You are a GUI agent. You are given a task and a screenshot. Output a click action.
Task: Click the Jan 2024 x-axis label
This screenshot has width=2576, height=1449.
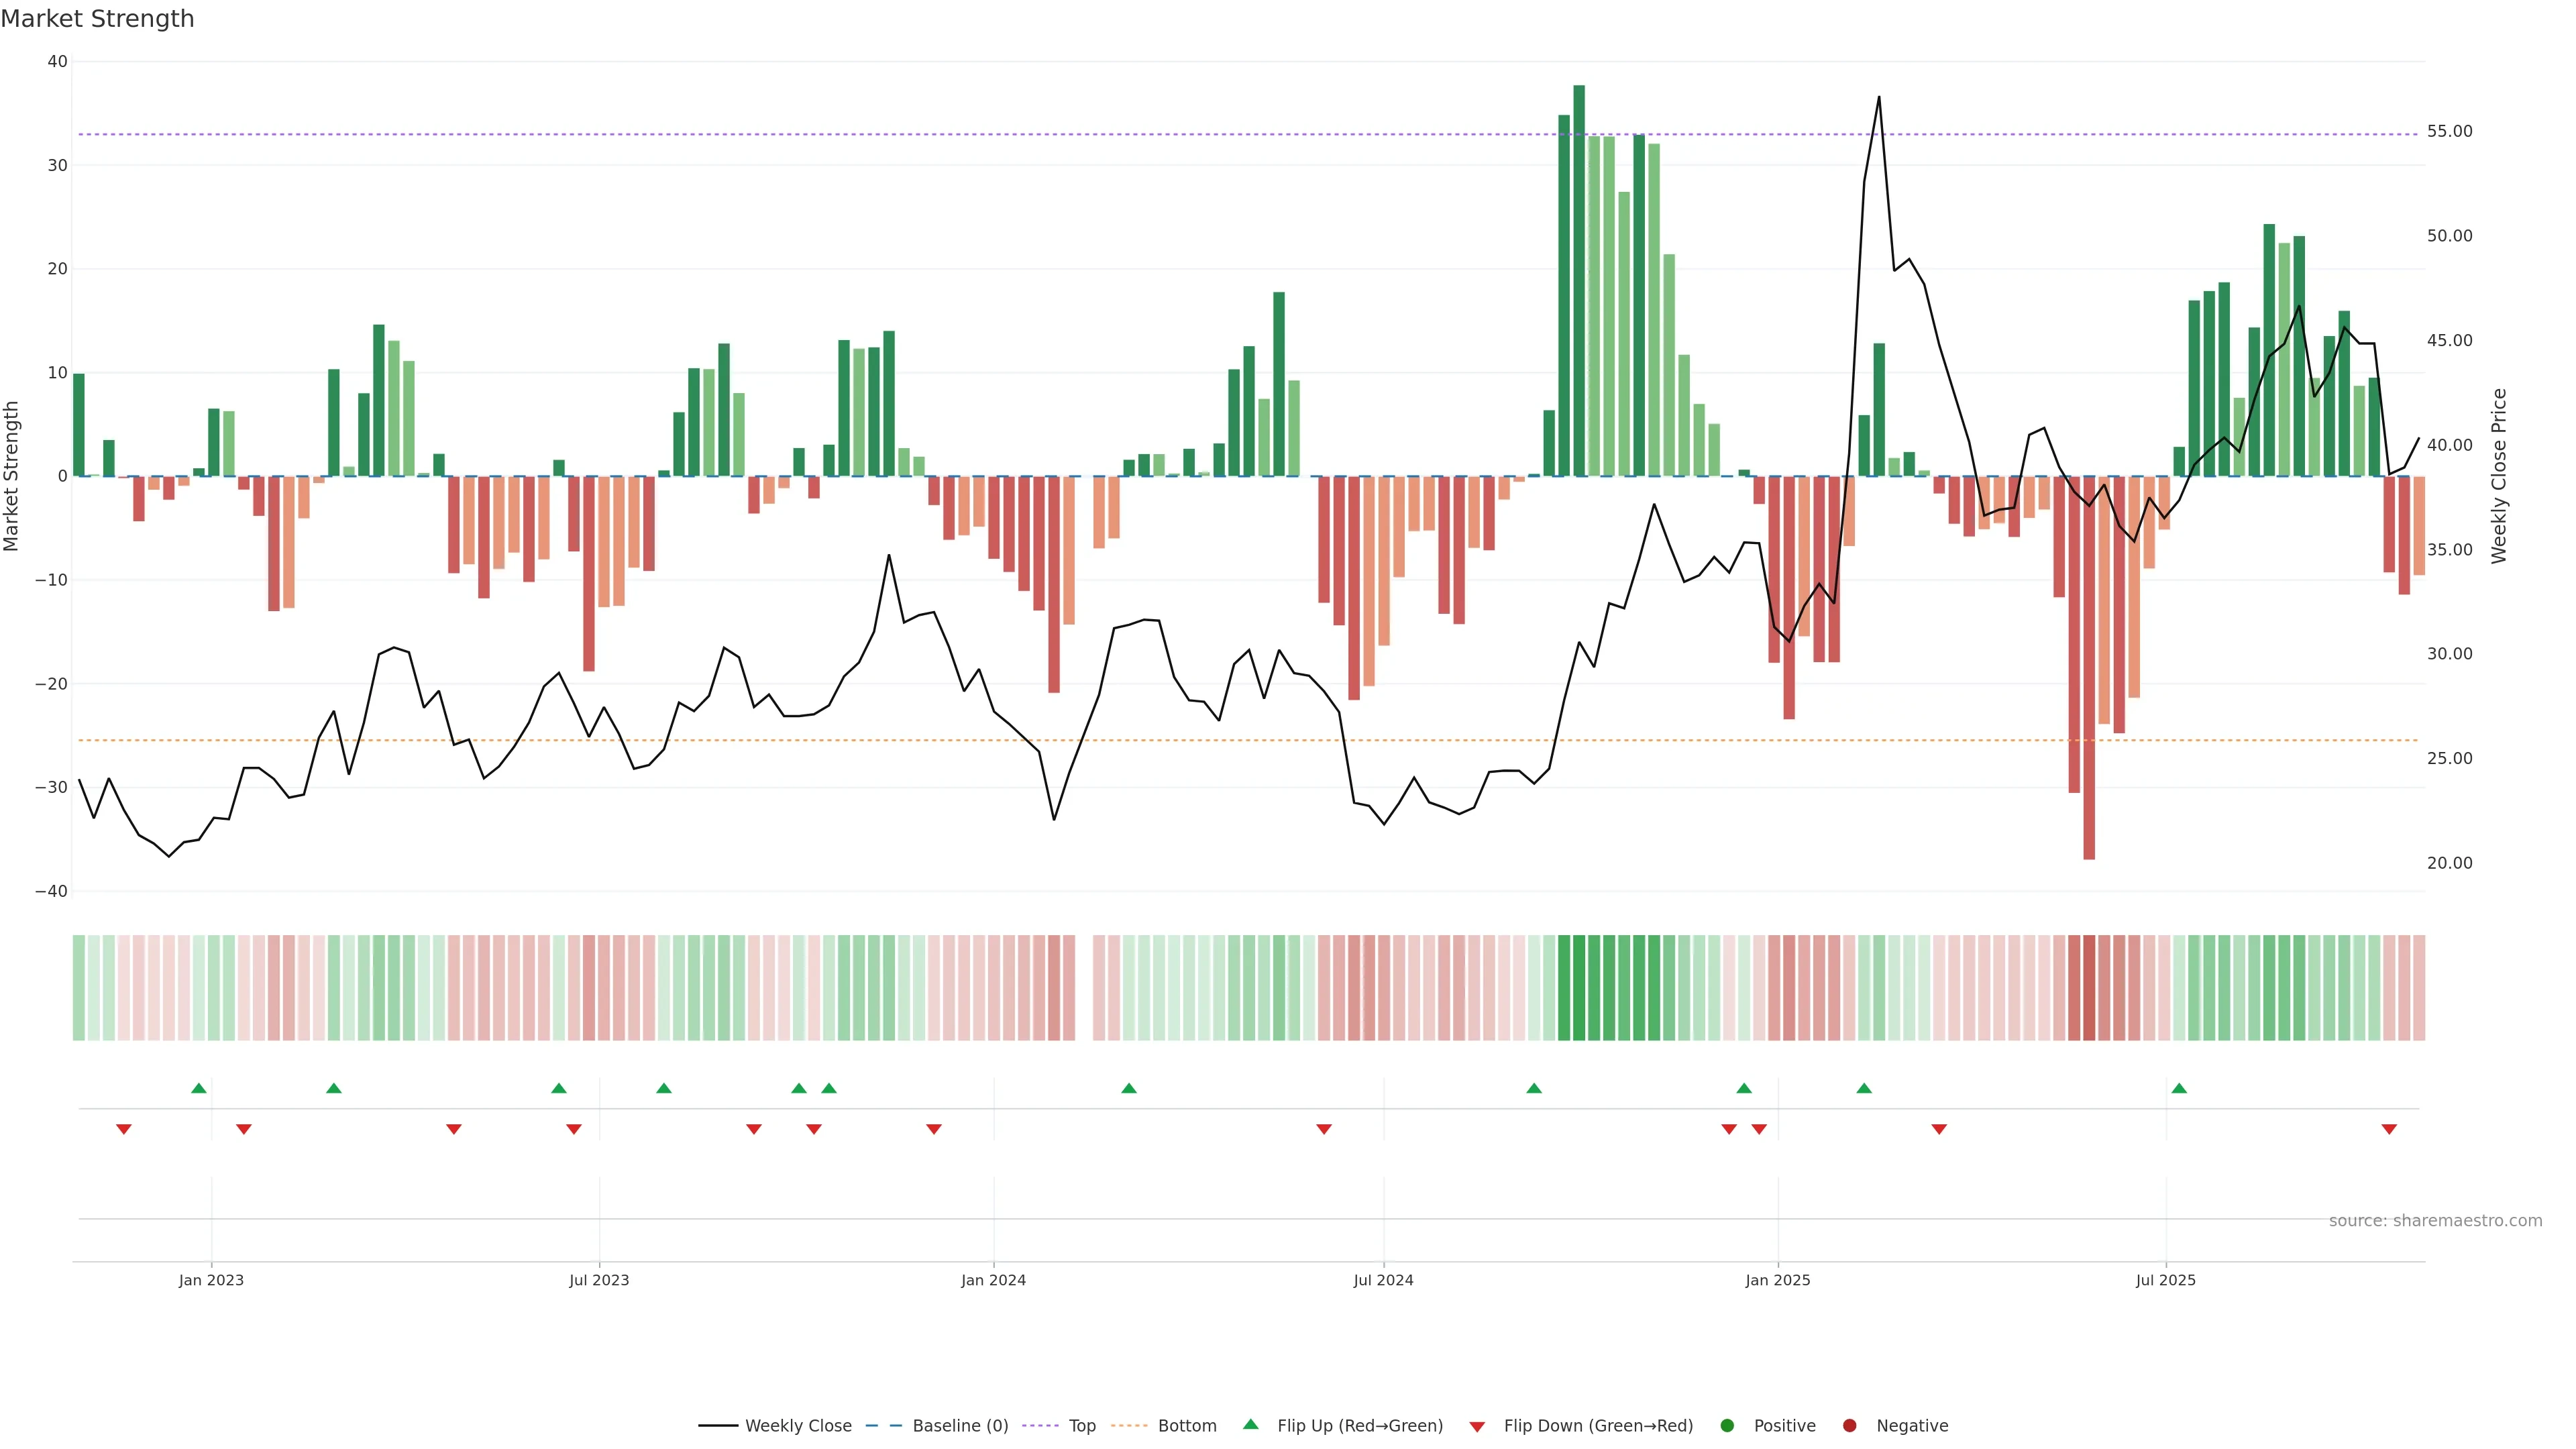pos(993,1280)
